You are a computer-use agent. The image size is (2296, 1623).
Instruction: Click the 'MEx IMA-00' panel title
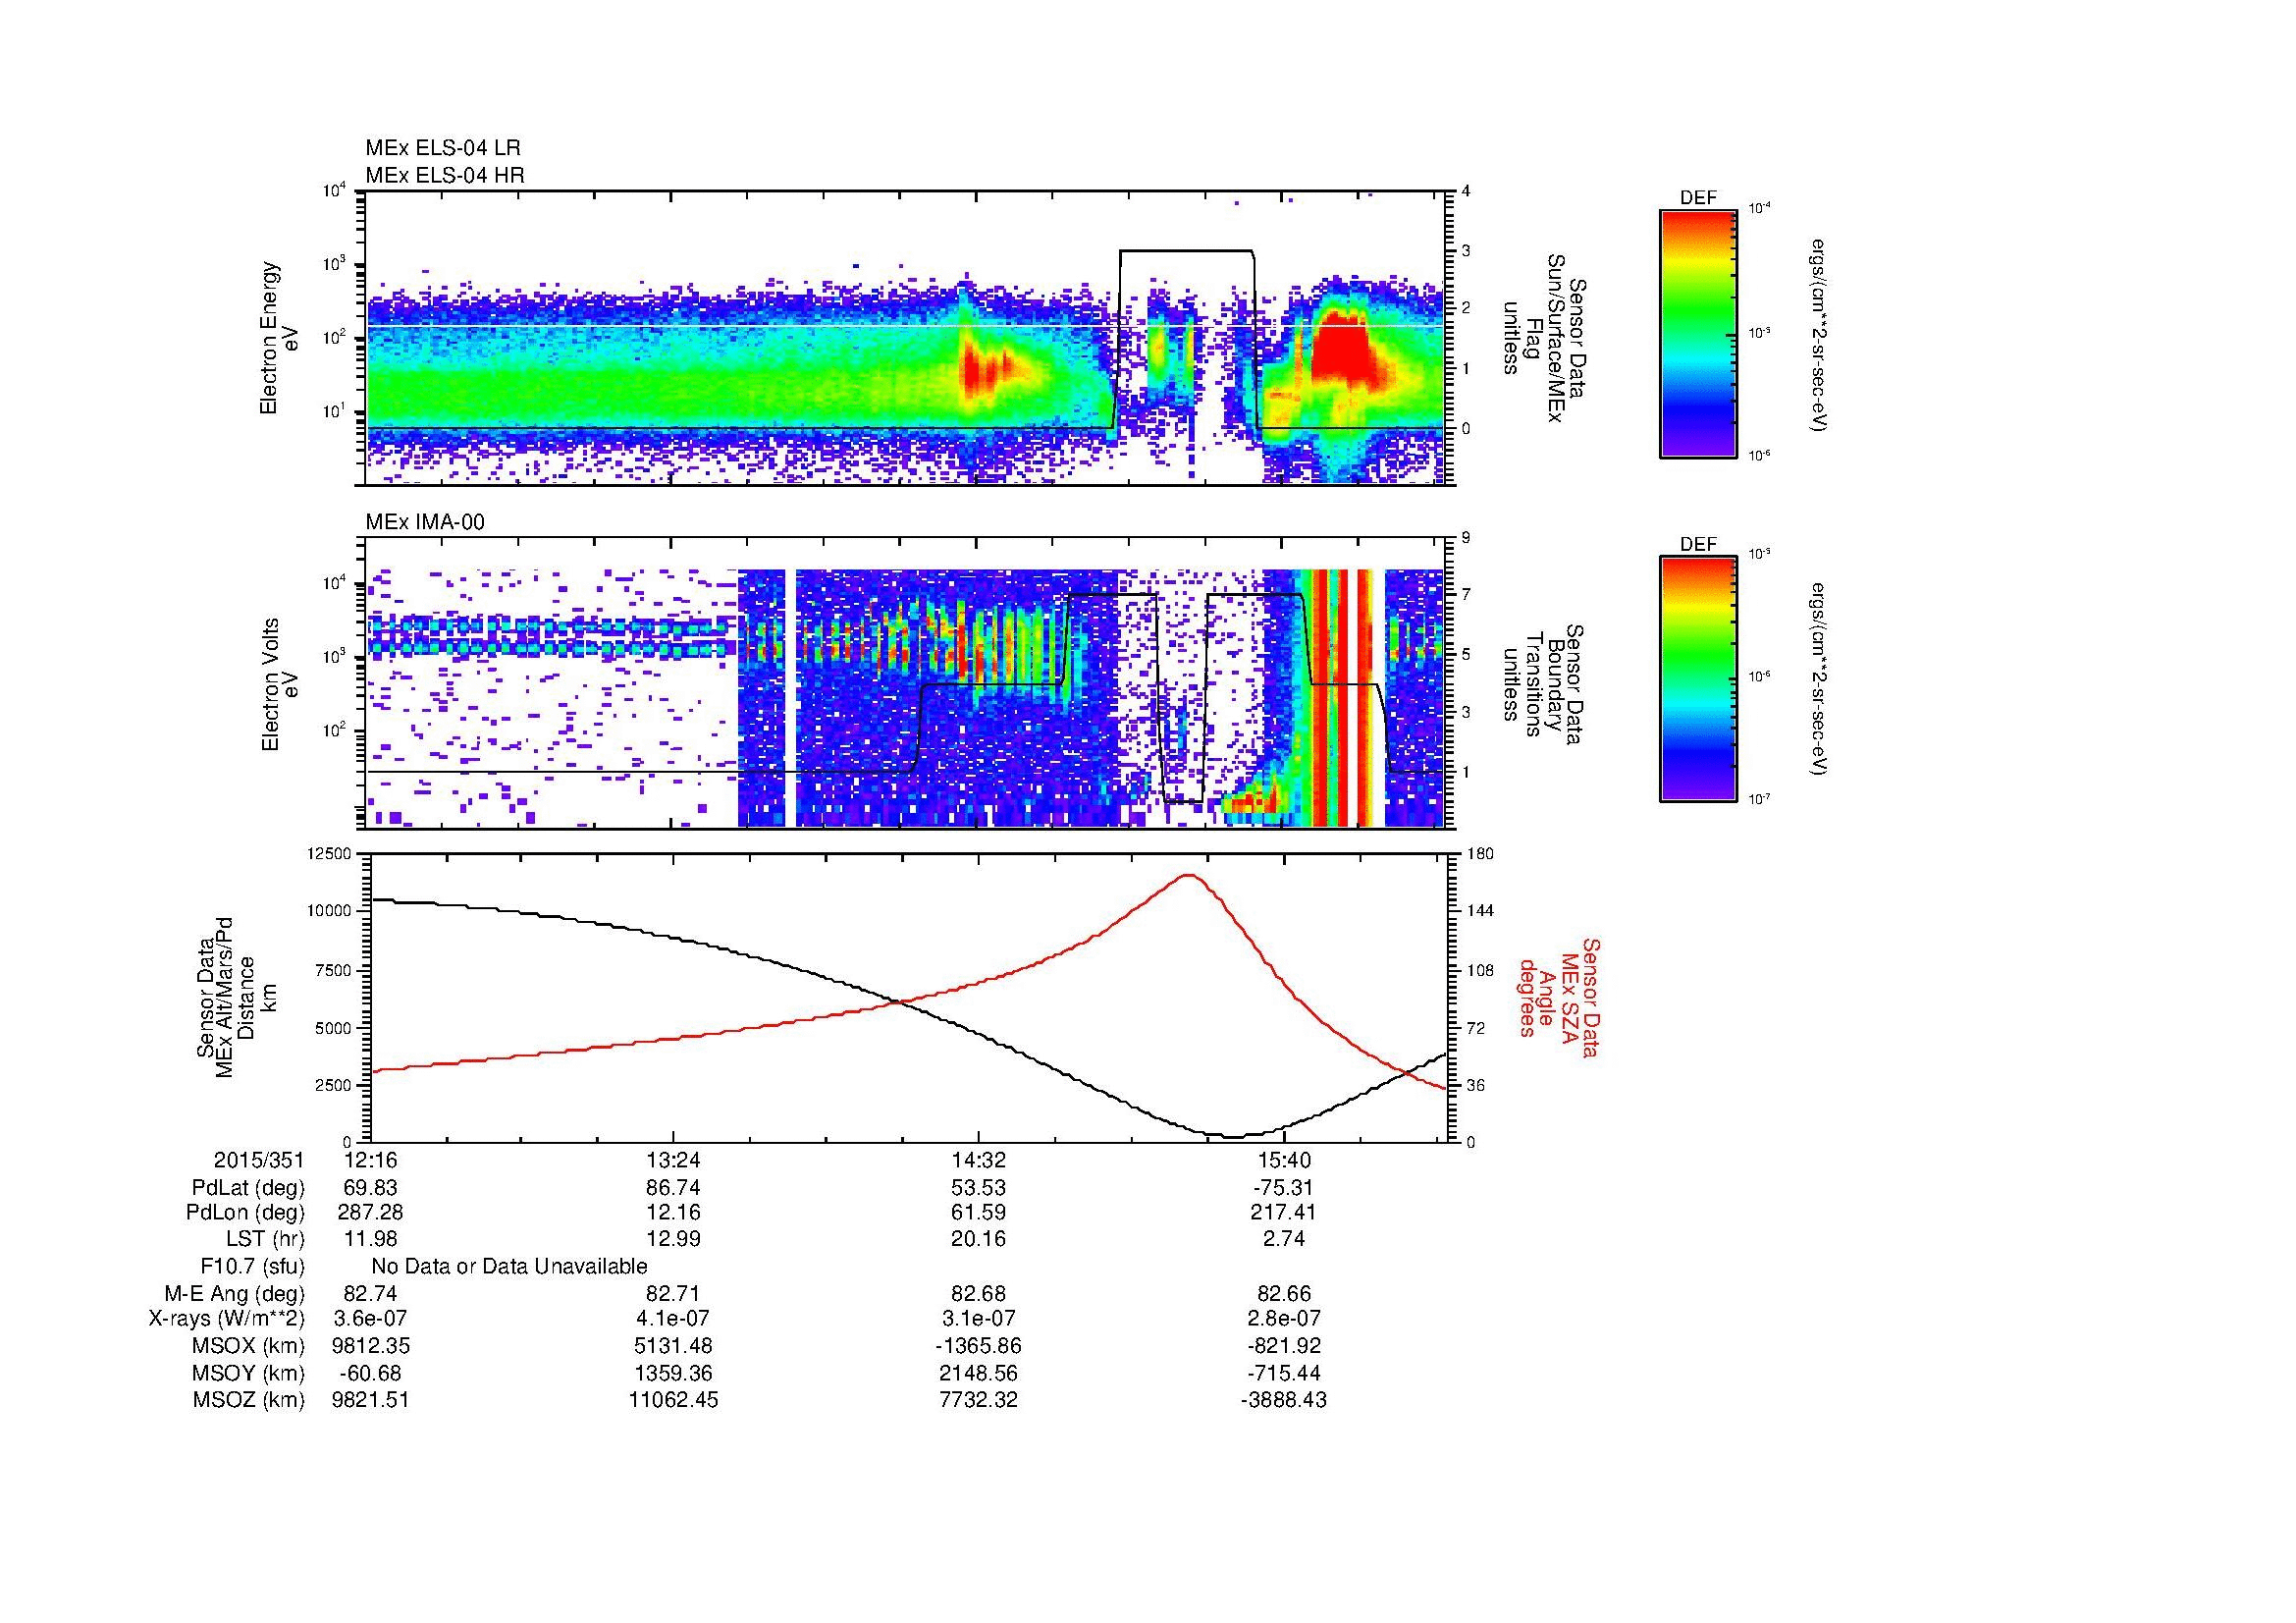point(425,522)
